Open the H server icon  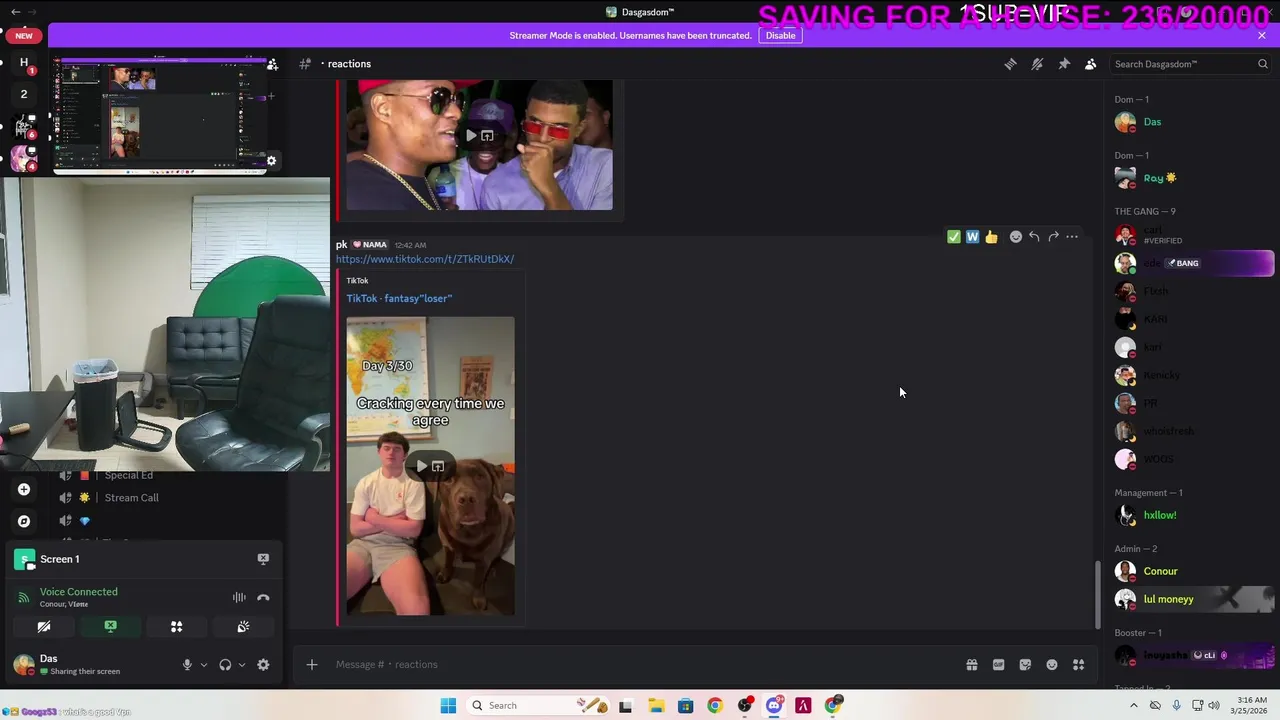[x=24, y=63]
